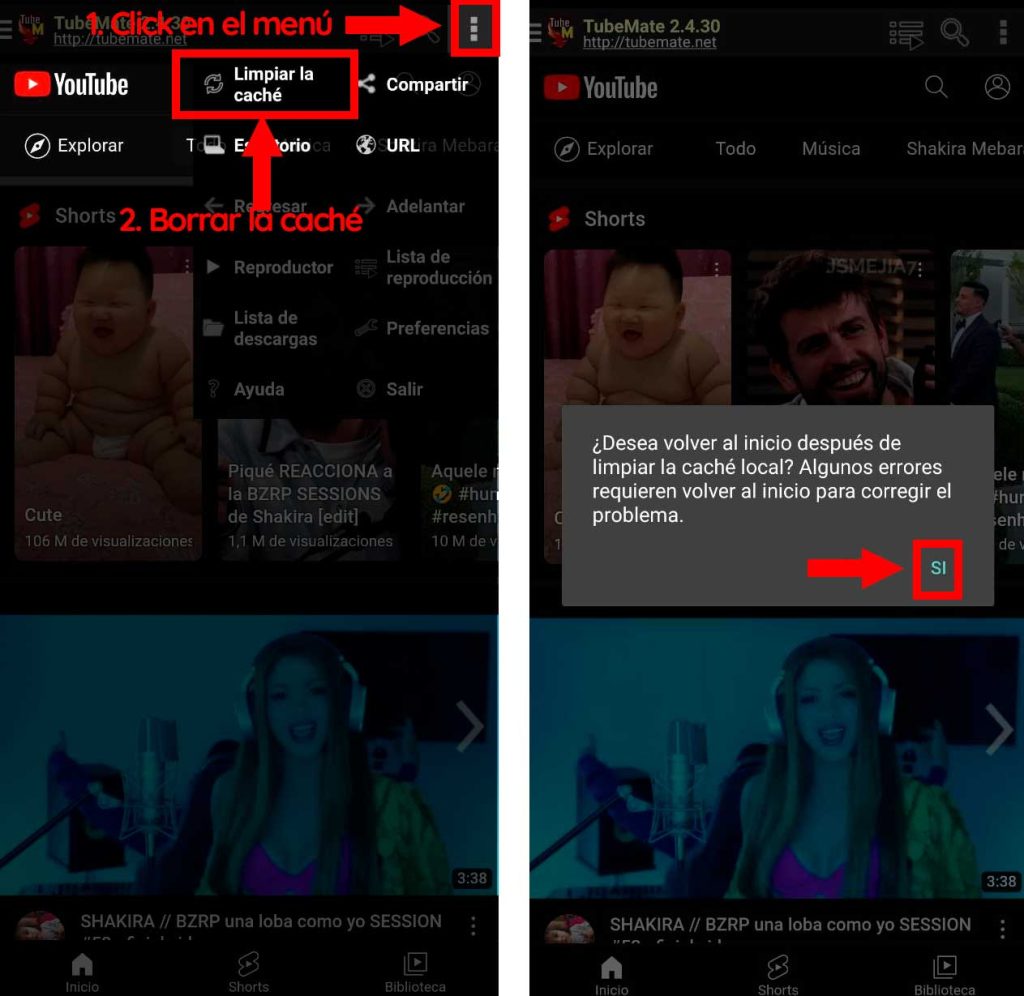Select the Todo filter chip in right screenshot
The height and width of the screenshot is (996, 1024).
[x=735, y=149]
